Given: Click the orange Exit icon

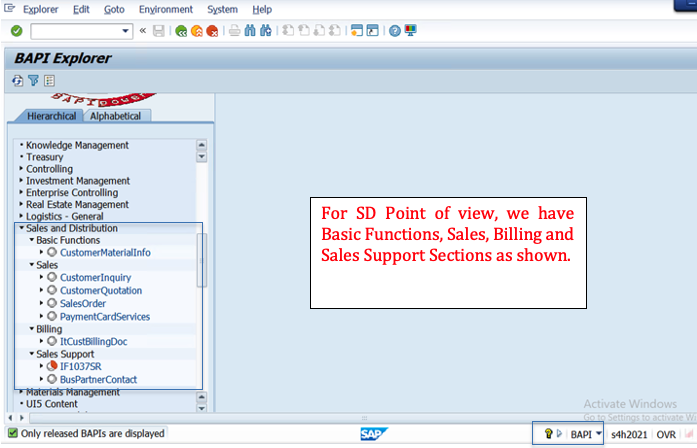Looking at the screenshot, I should pyautogui.click(x=196, y=31).
